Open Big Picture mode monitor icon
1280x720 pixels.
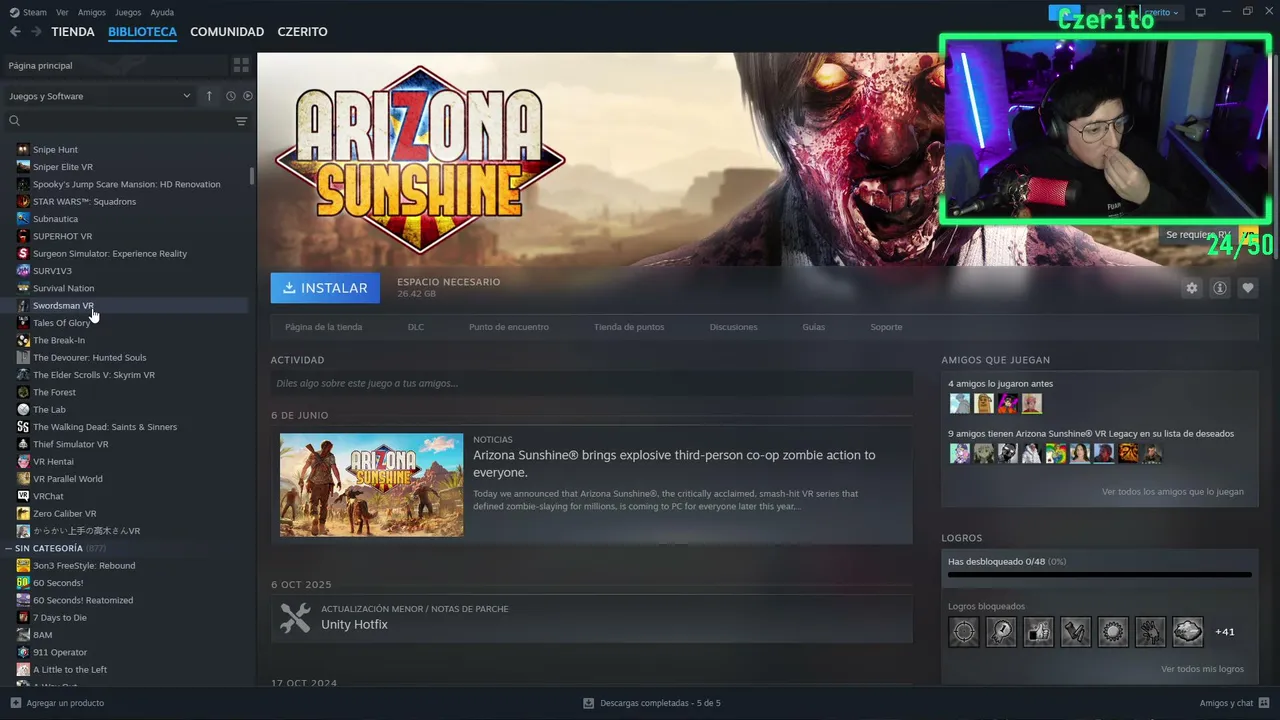[1201, 12]
